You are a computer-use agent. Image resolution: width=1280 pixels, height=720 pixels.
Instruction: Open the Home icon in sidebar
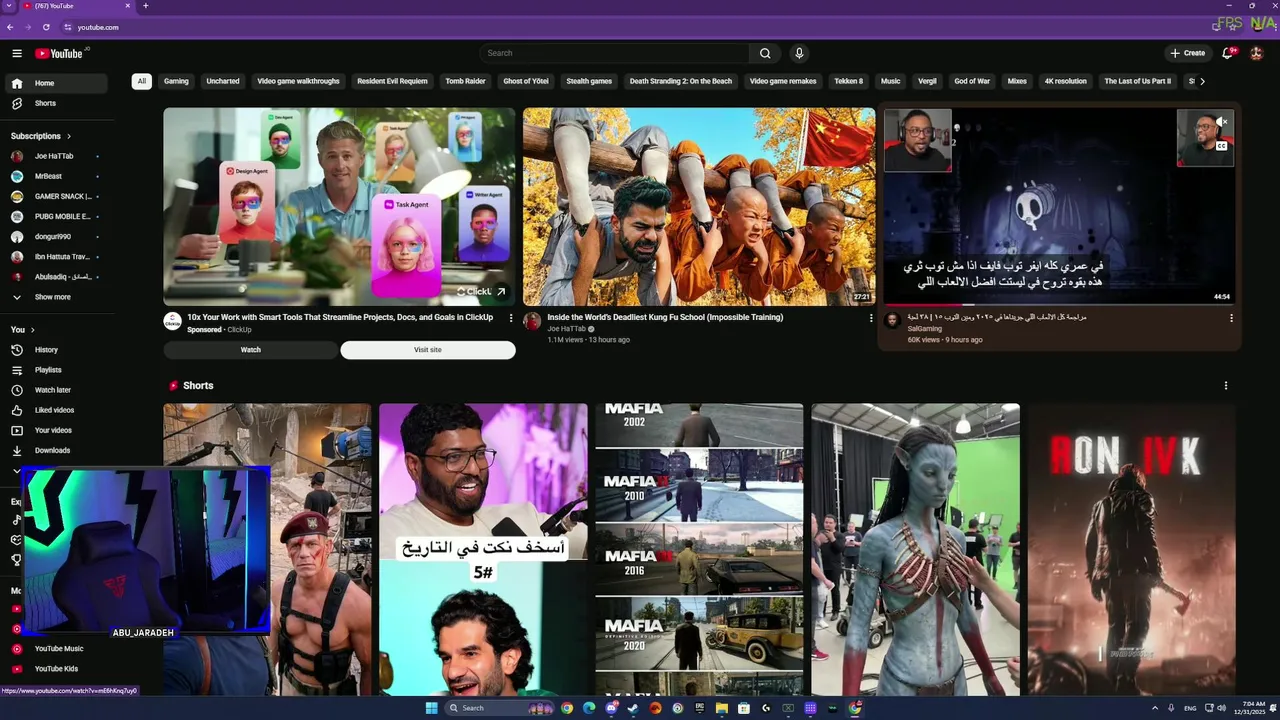17,83
